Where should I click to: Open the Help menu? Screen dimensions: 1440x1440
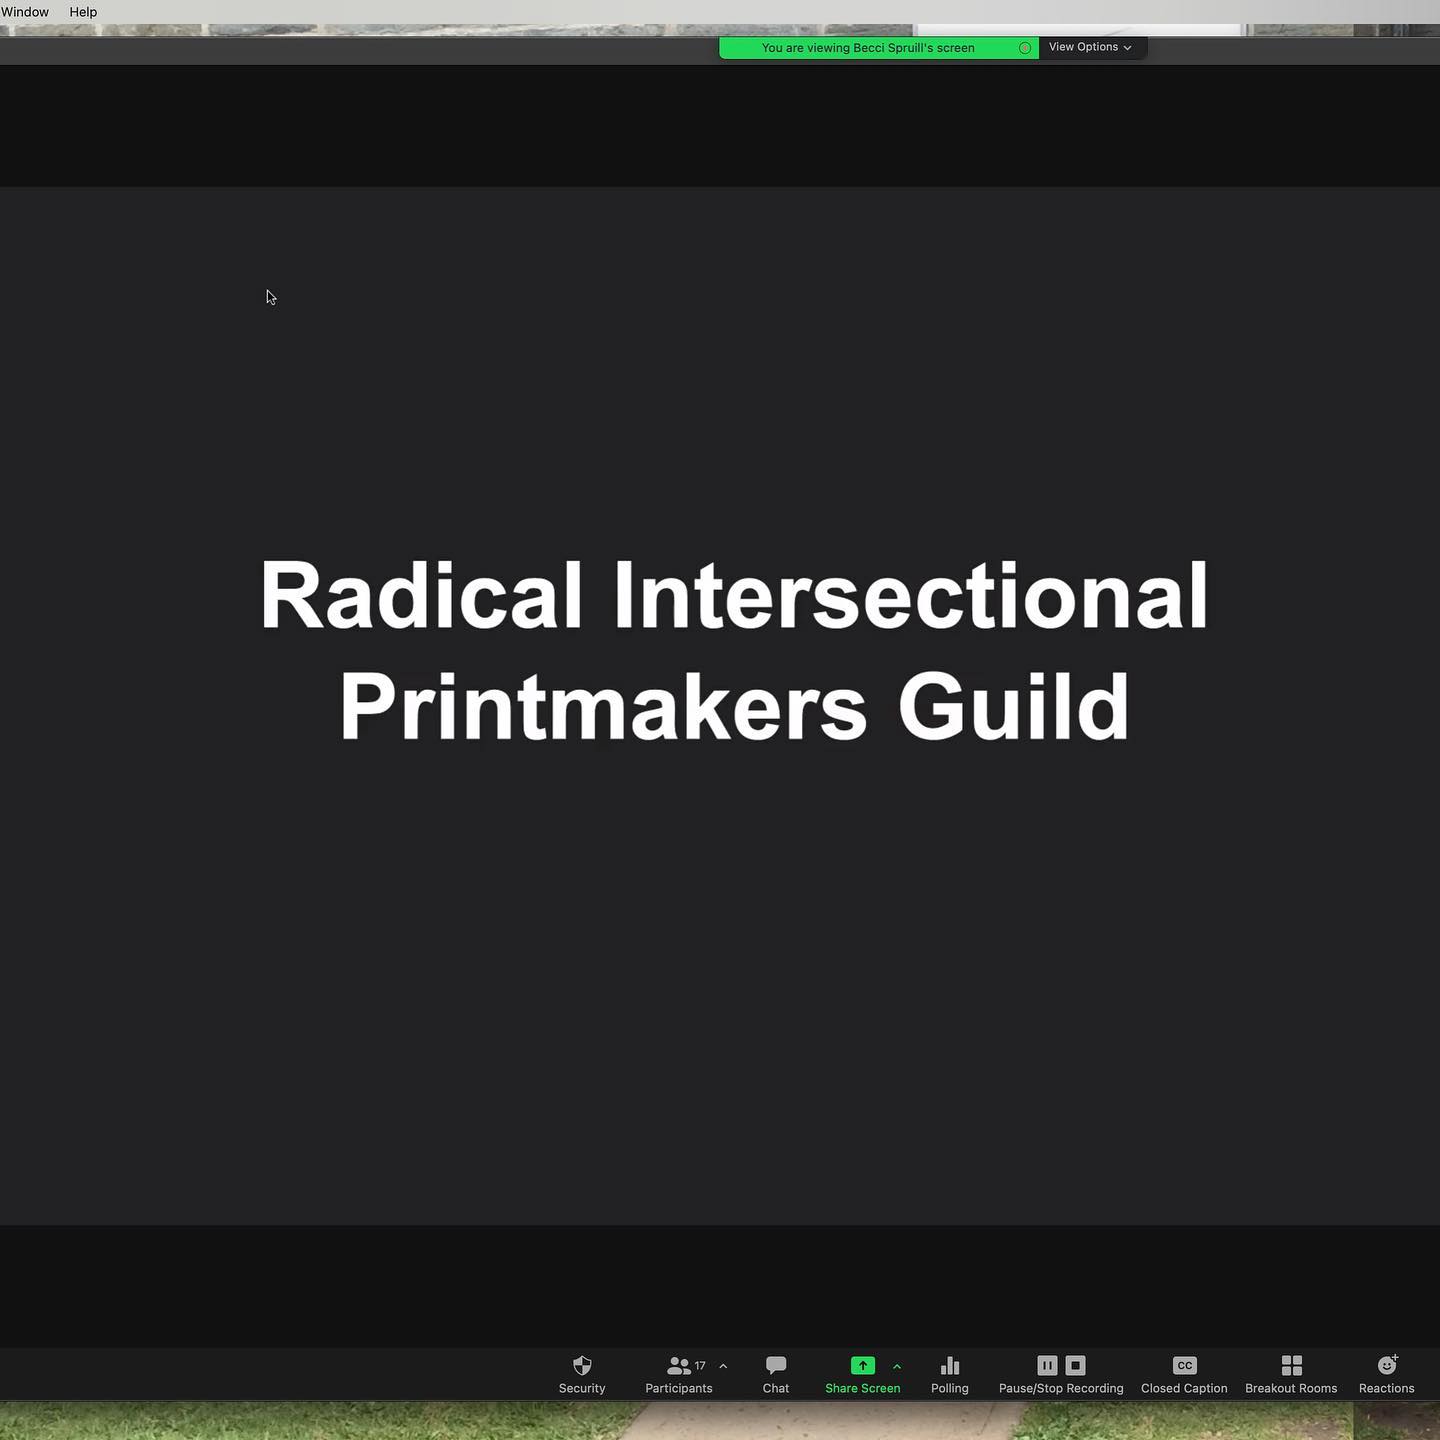(83, 12)
